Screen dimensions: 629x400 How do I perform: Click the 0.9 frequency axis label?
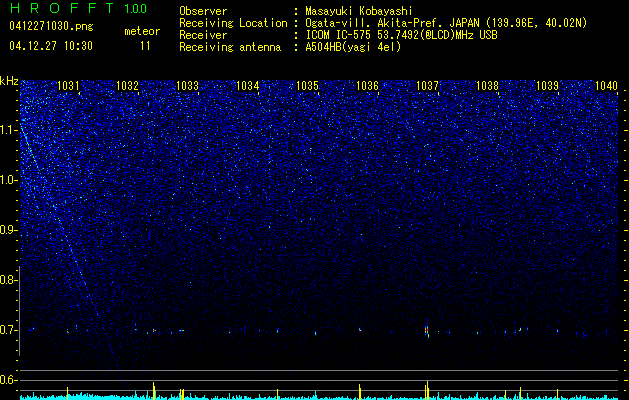click(x=8, y=230)
